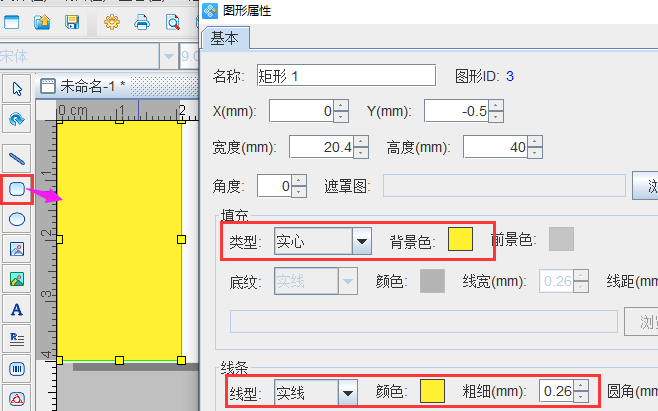Click the yellow line 颜色 swatch
Image resolution: width=658 pixels, height=411 pixels.
[x=432, y=392]
